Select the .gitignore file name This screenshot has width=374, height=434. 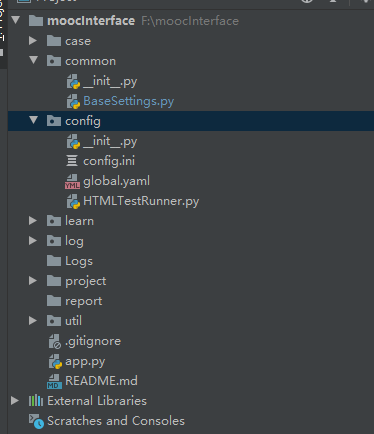pyautogui.click(x=93, y=341)
